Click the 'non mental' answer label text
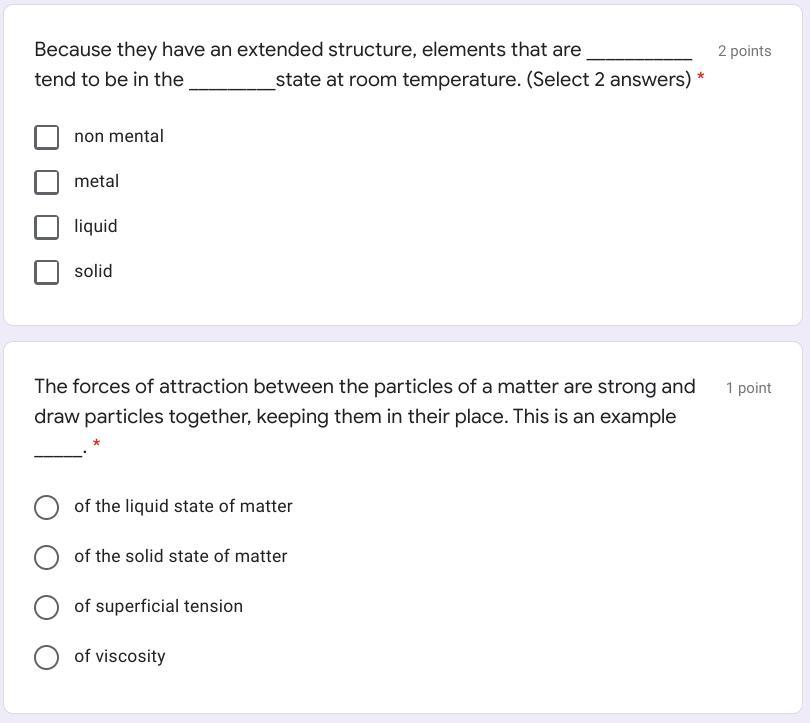The width and height of the screenshot is (810, 723). 118,136
